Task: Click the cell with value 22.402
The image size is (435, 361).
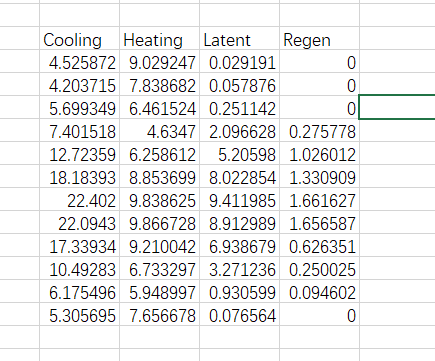Action: (79, 199)
